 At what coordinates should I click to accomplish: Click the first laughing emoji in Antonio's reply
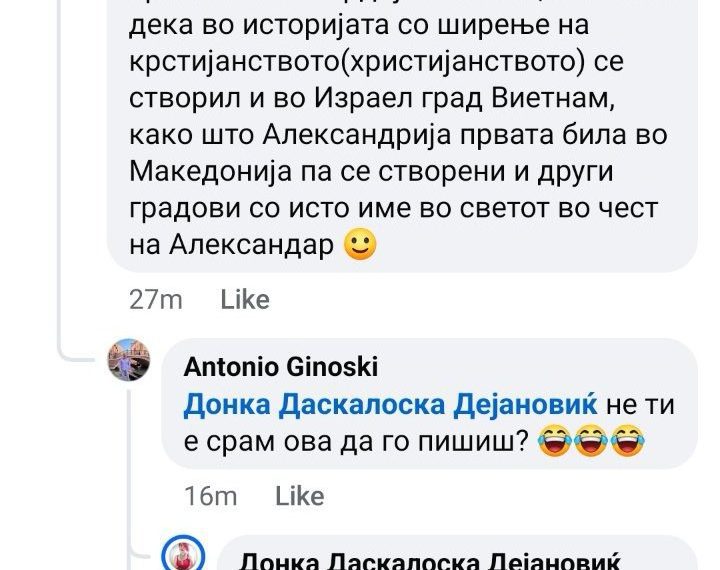554,441
